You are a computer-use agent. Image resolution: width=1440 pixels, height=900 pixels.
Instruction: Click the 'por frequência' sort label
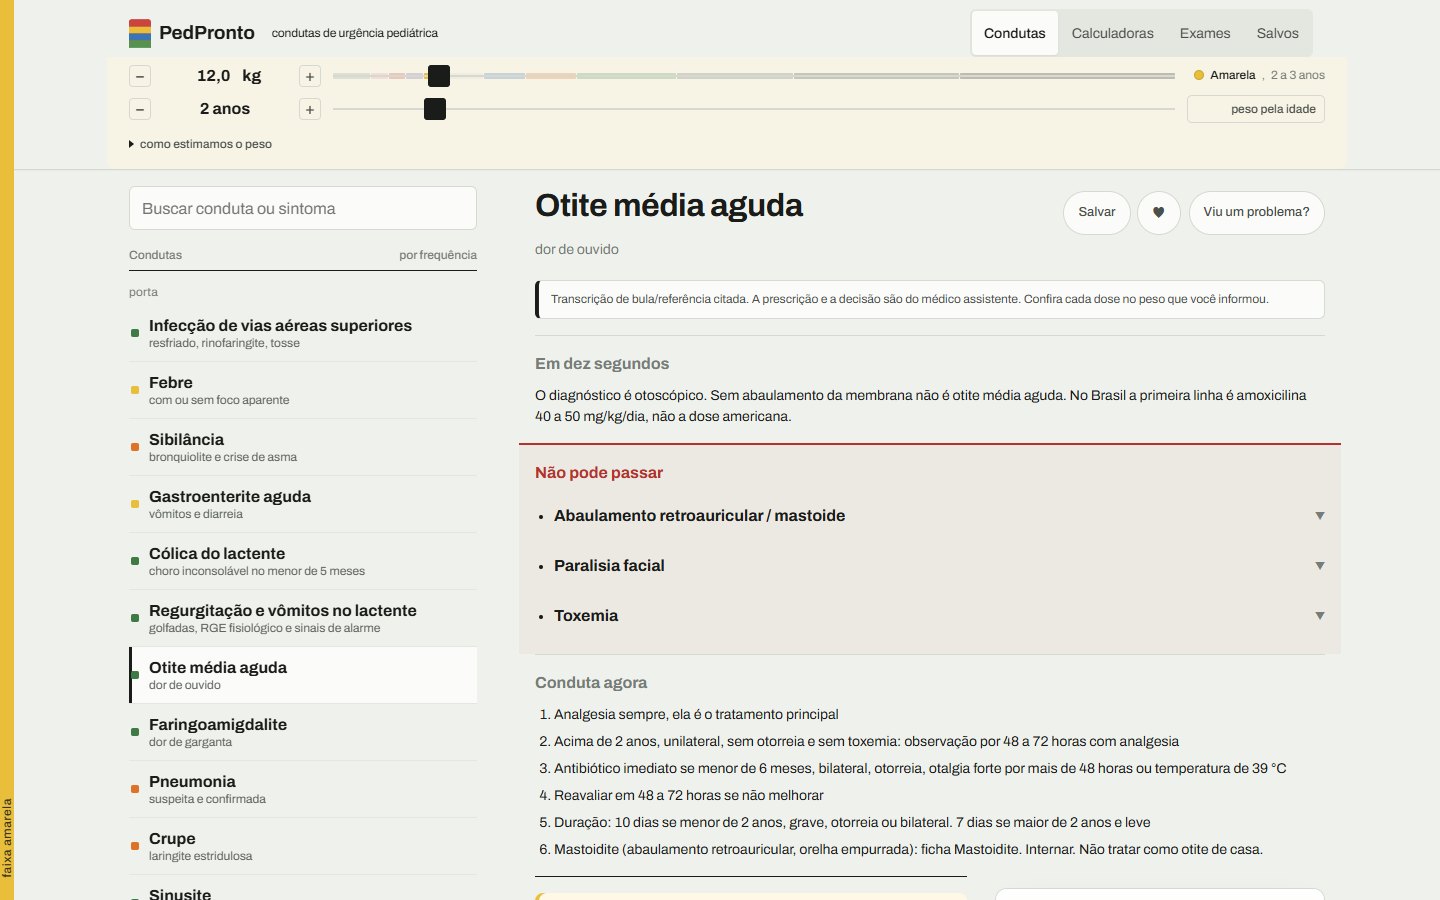click(438, 255)
